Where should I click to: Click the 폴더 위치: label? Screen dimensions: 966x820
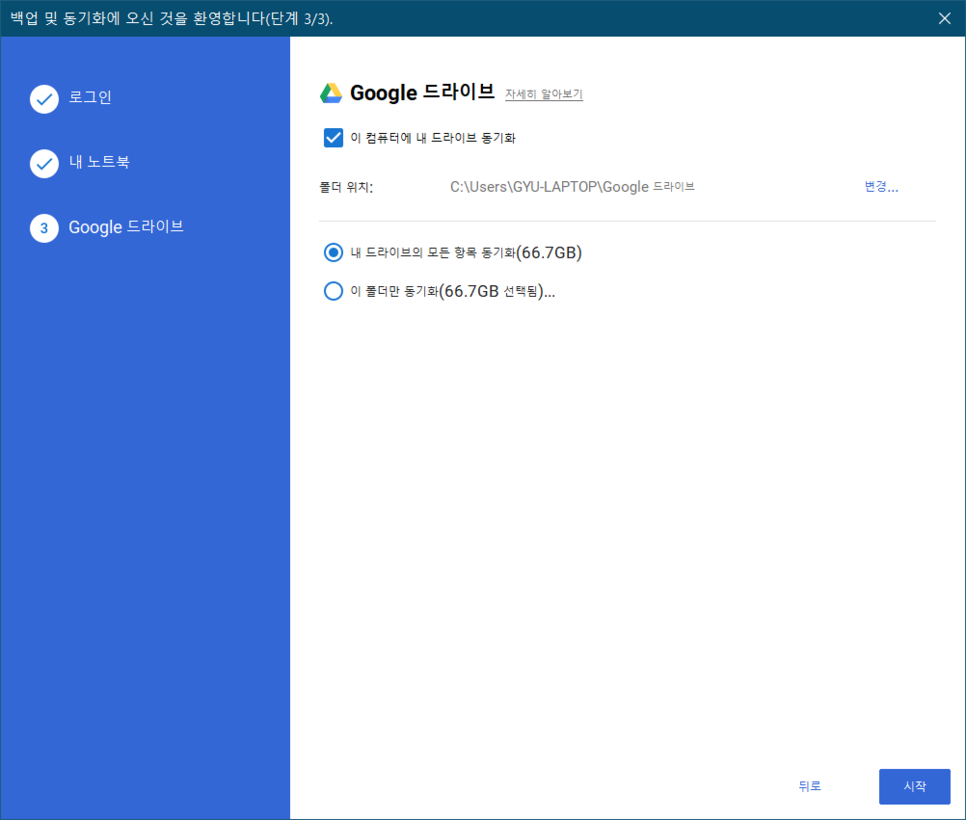[346, 187]
